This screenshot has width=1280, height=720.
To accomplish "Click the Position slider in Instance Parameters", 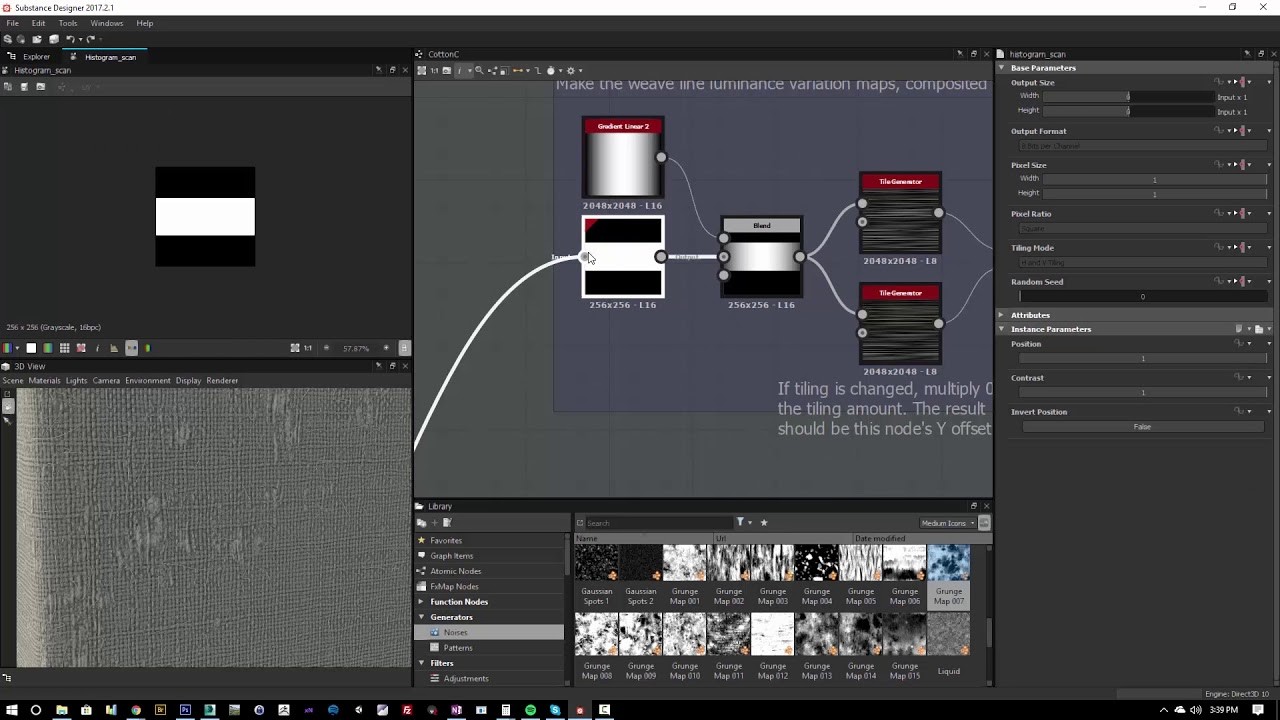I will [1142, 358].
